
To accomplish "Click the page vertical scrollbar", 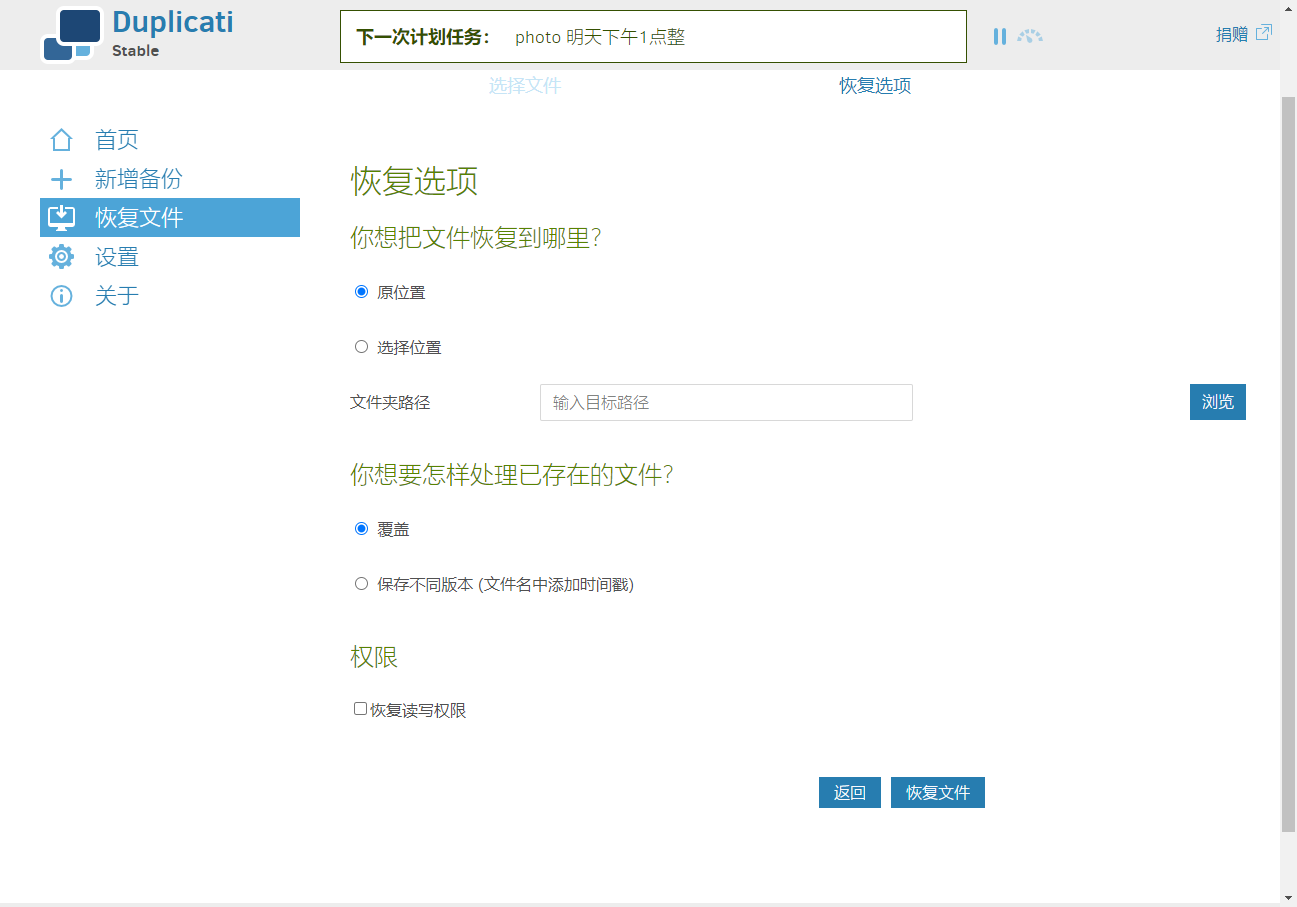I will pos(1288,465).
